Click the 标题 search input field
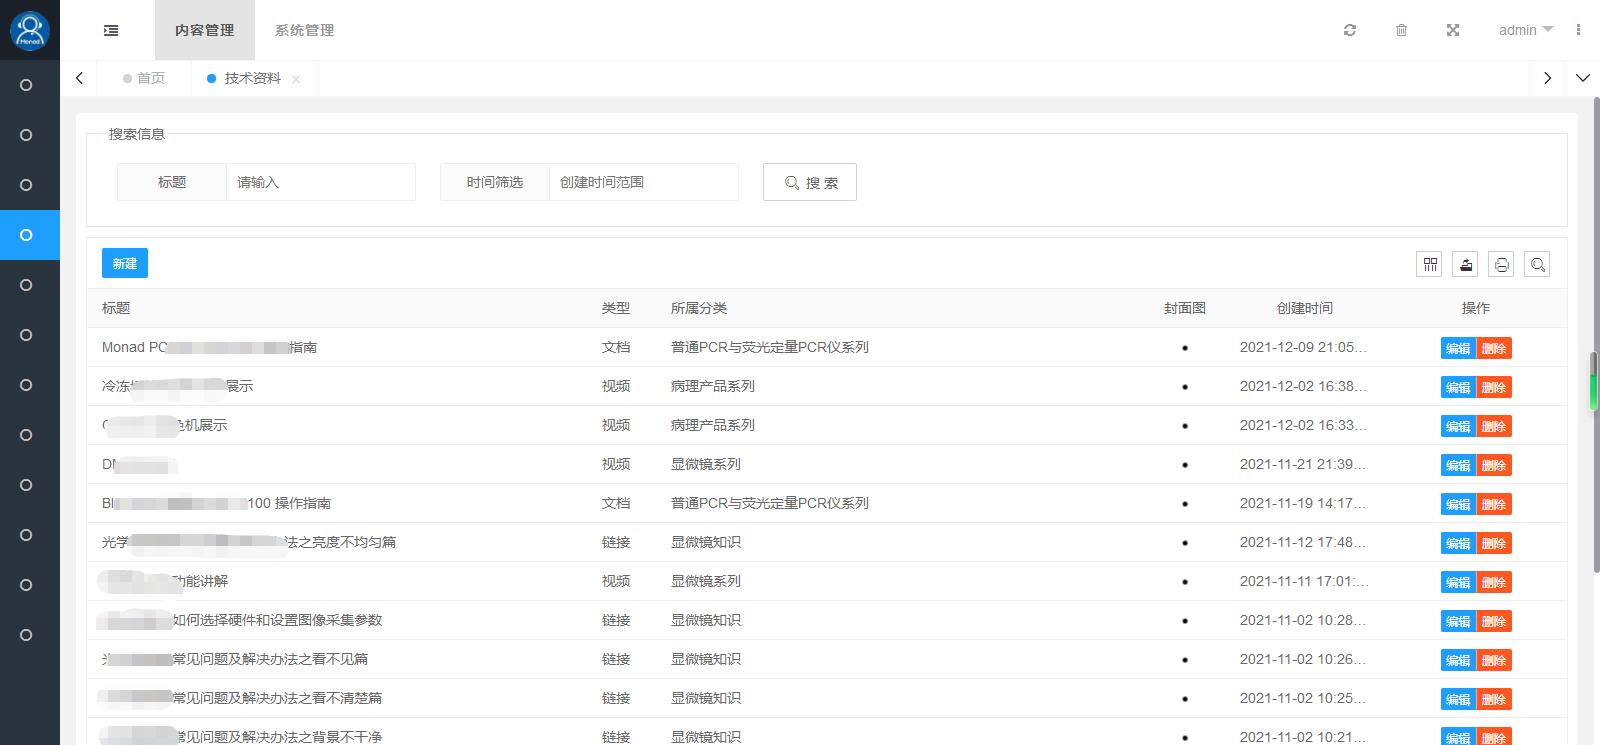The height and width of the screenshot is (745, 1600). pyautogui.click(x=320, y=182)
